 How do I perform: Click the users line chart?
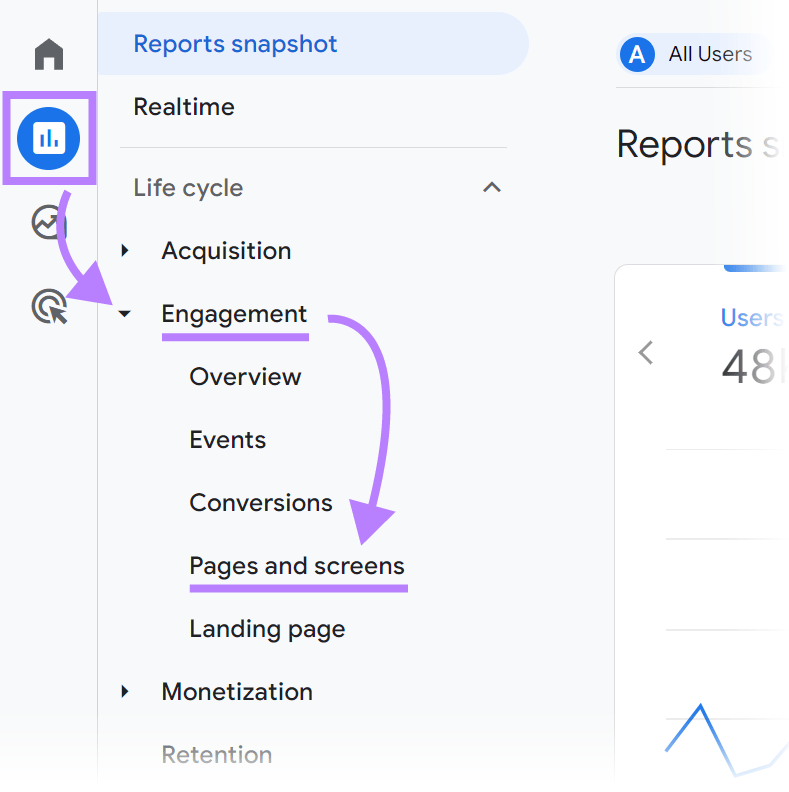726,739
